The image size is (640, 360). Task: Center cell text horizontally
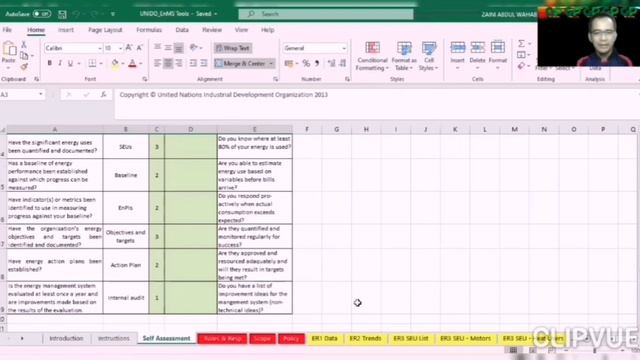pos(168,63)
